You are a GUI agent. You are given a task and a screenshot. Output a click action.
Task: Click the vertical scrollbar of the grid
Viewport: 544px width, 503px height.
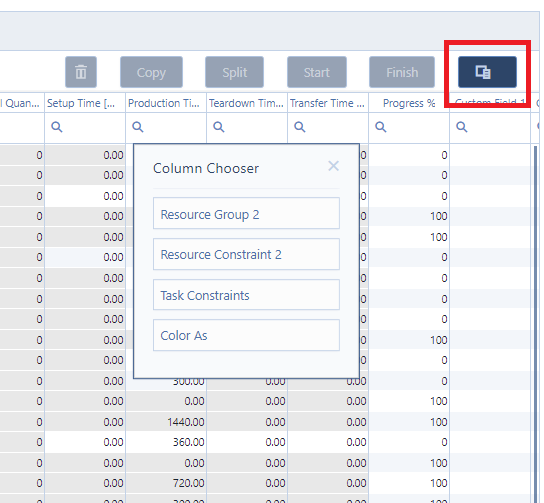coord(535,323)
